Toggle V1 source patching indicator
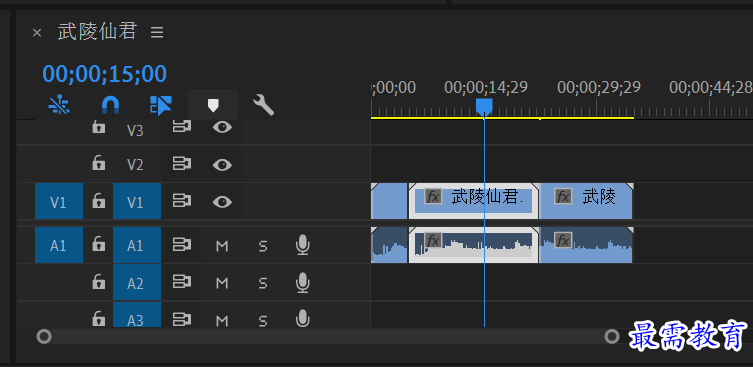Screen dimensions: 753x367 tap(59, 201)
